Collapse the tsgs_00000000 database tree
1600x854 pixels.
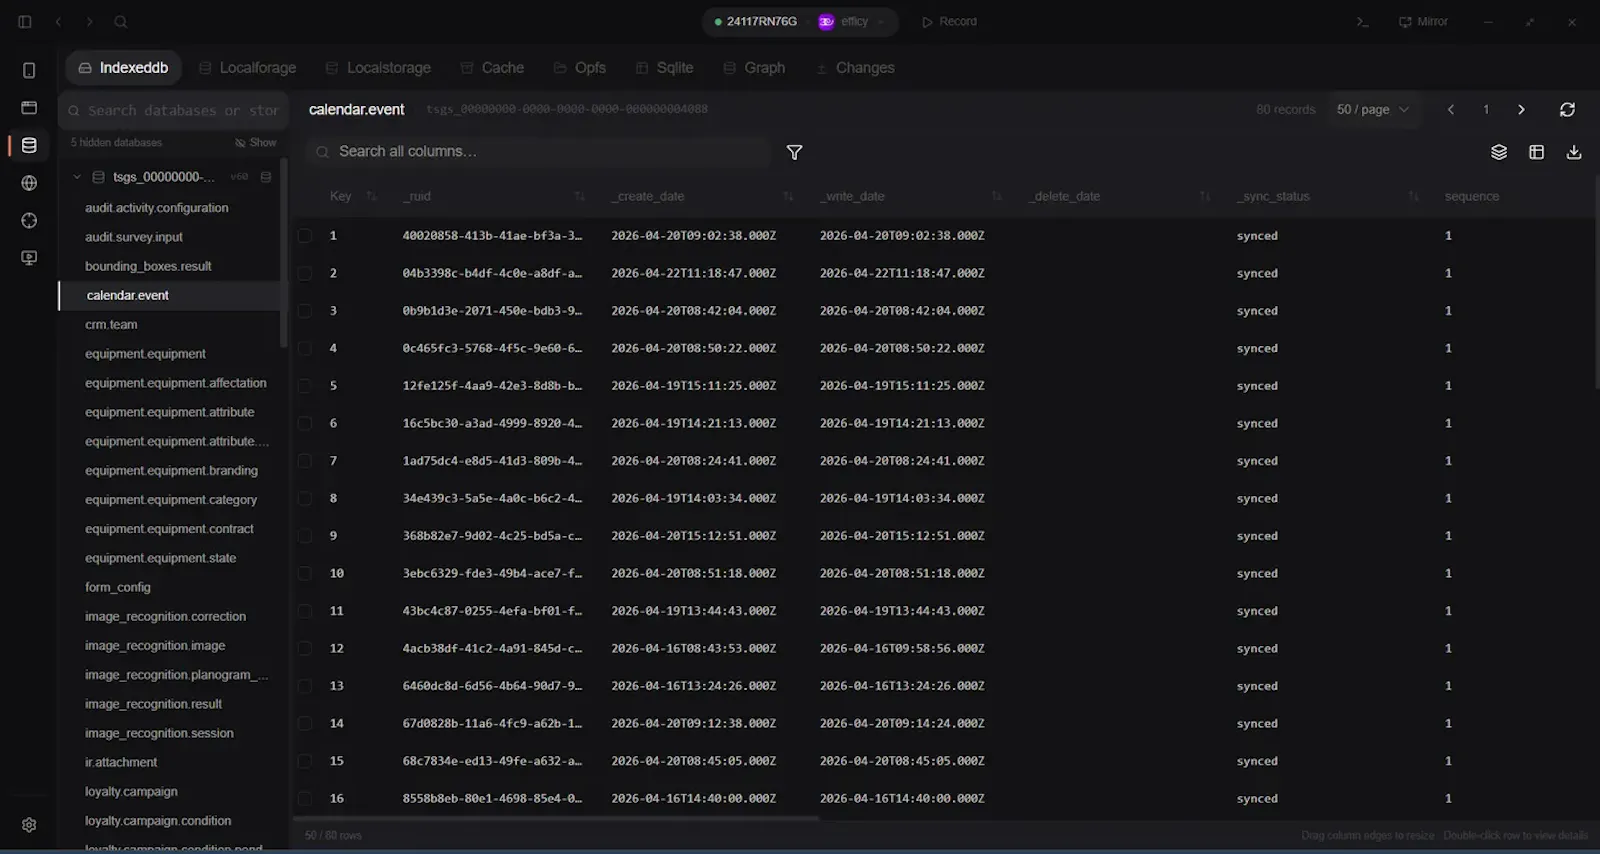point(77,177)
